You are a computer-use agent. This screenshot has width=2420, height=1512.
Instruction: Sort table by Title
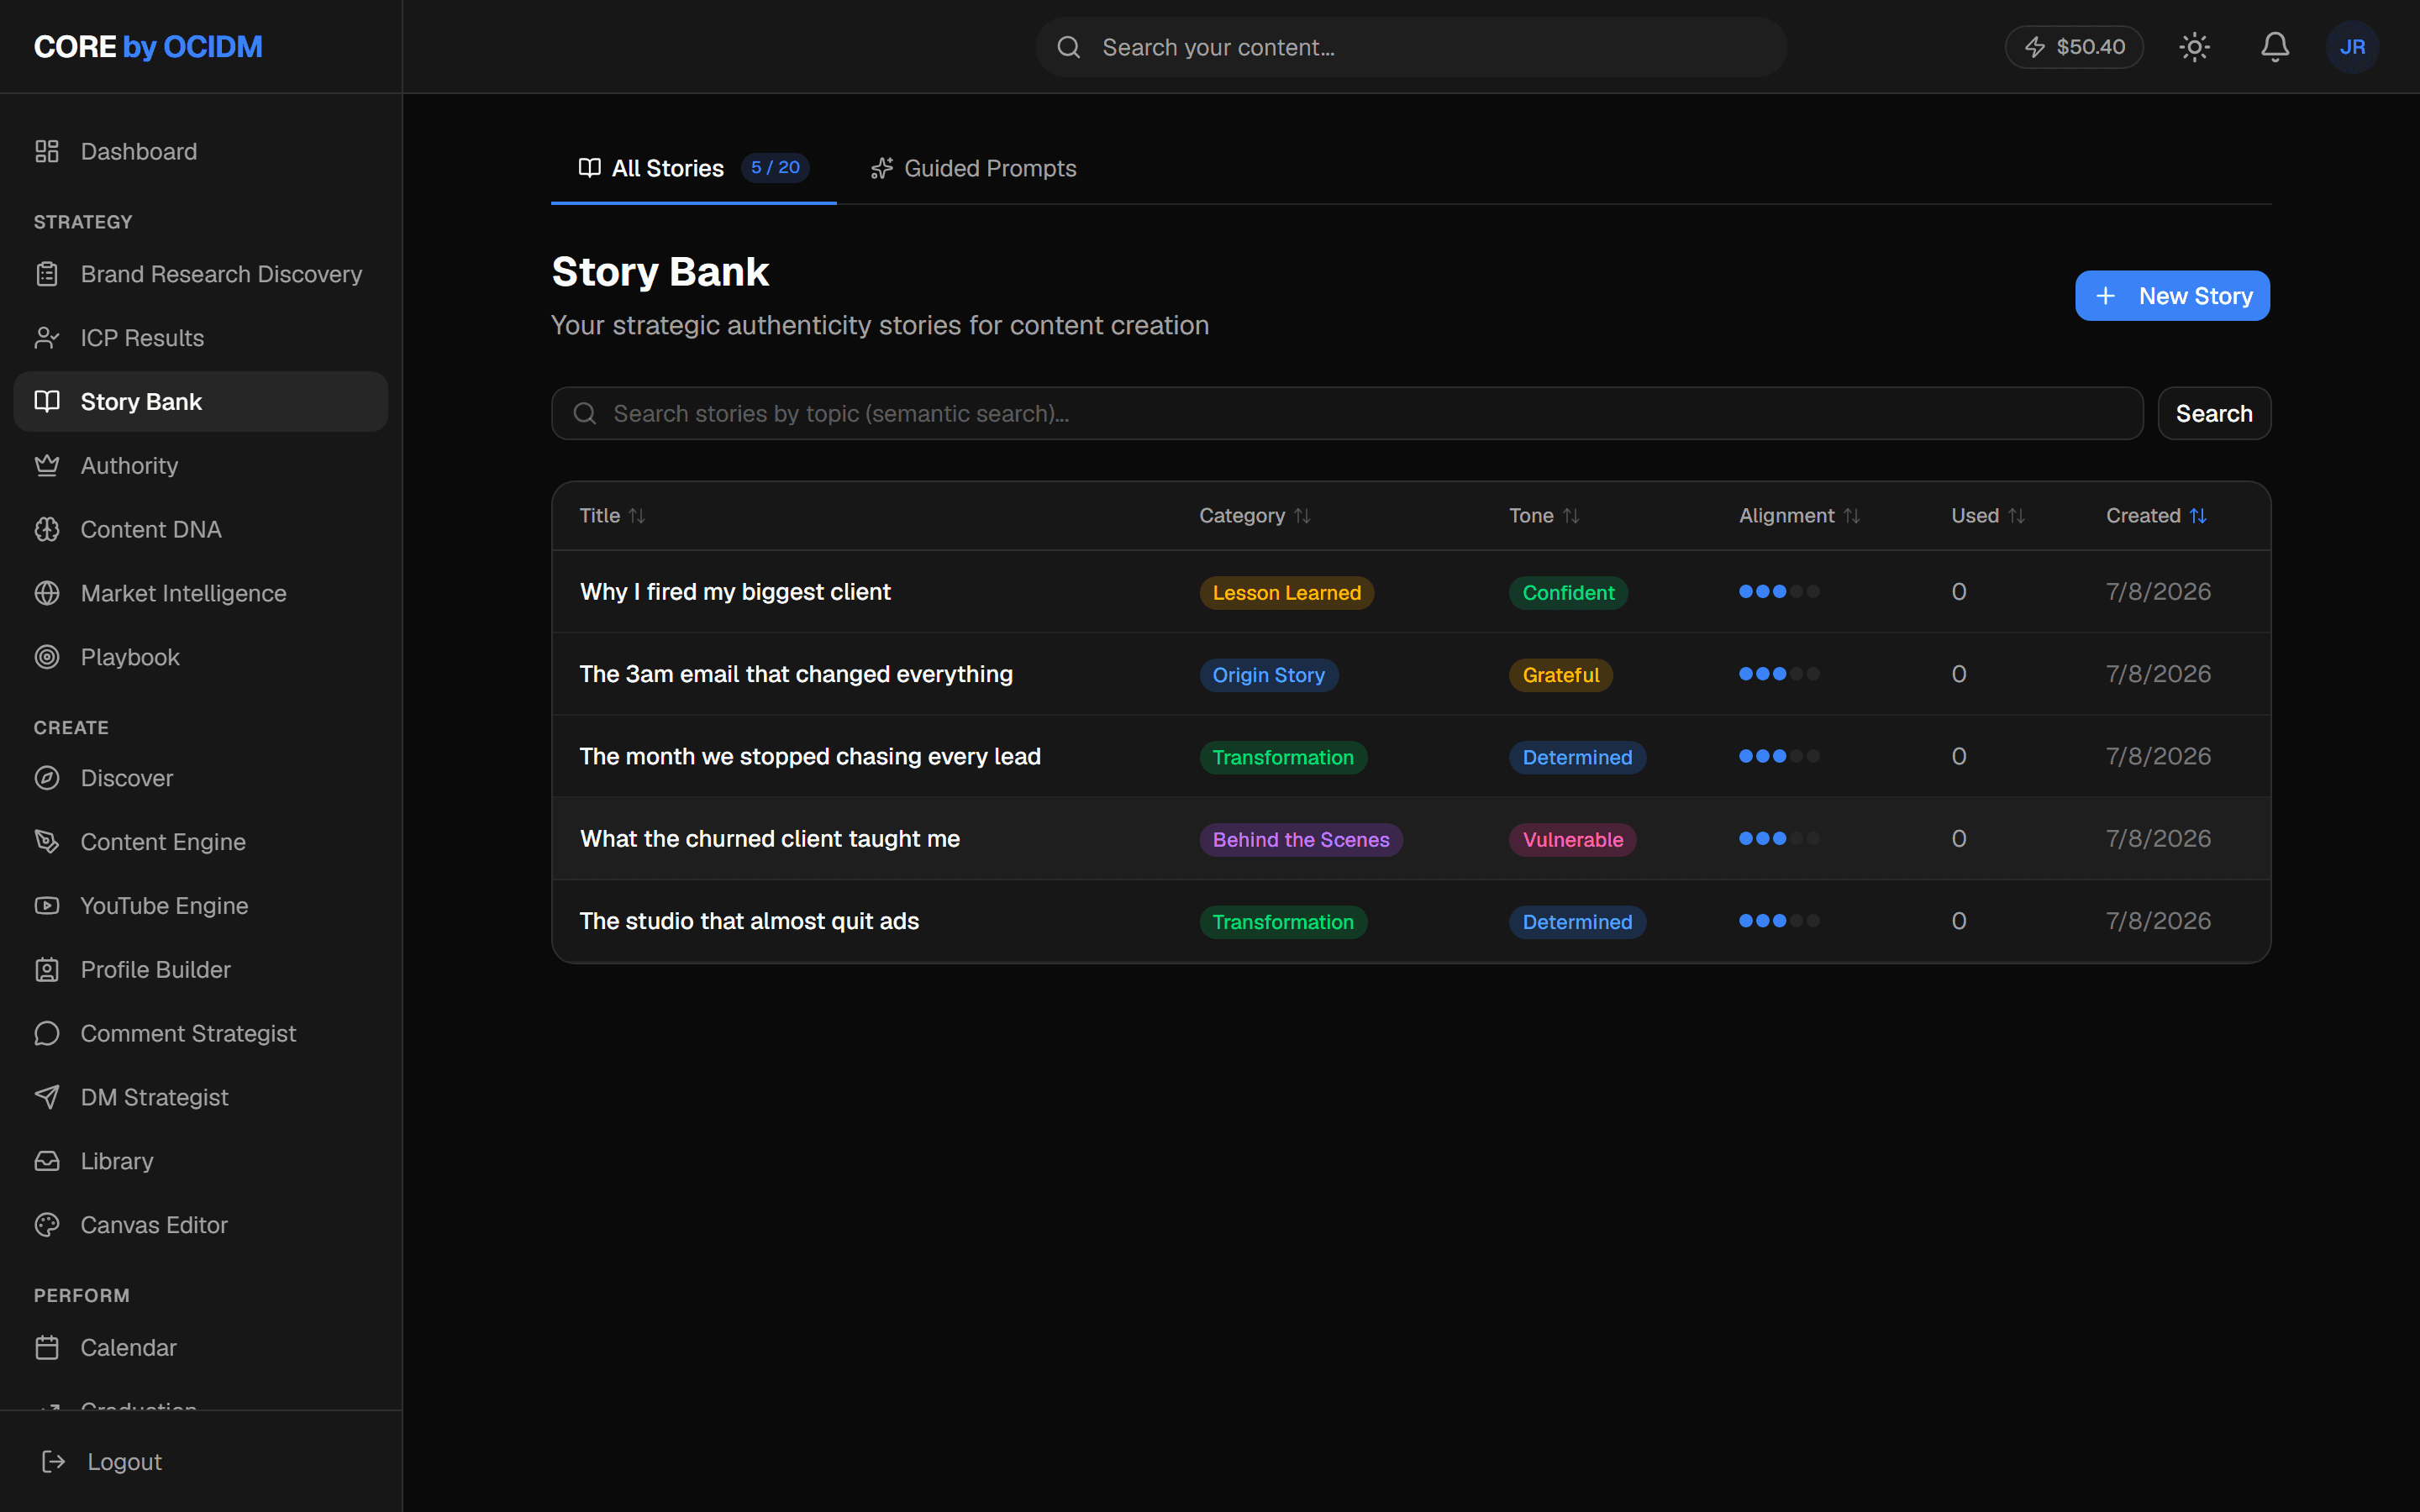click(612, 516)
